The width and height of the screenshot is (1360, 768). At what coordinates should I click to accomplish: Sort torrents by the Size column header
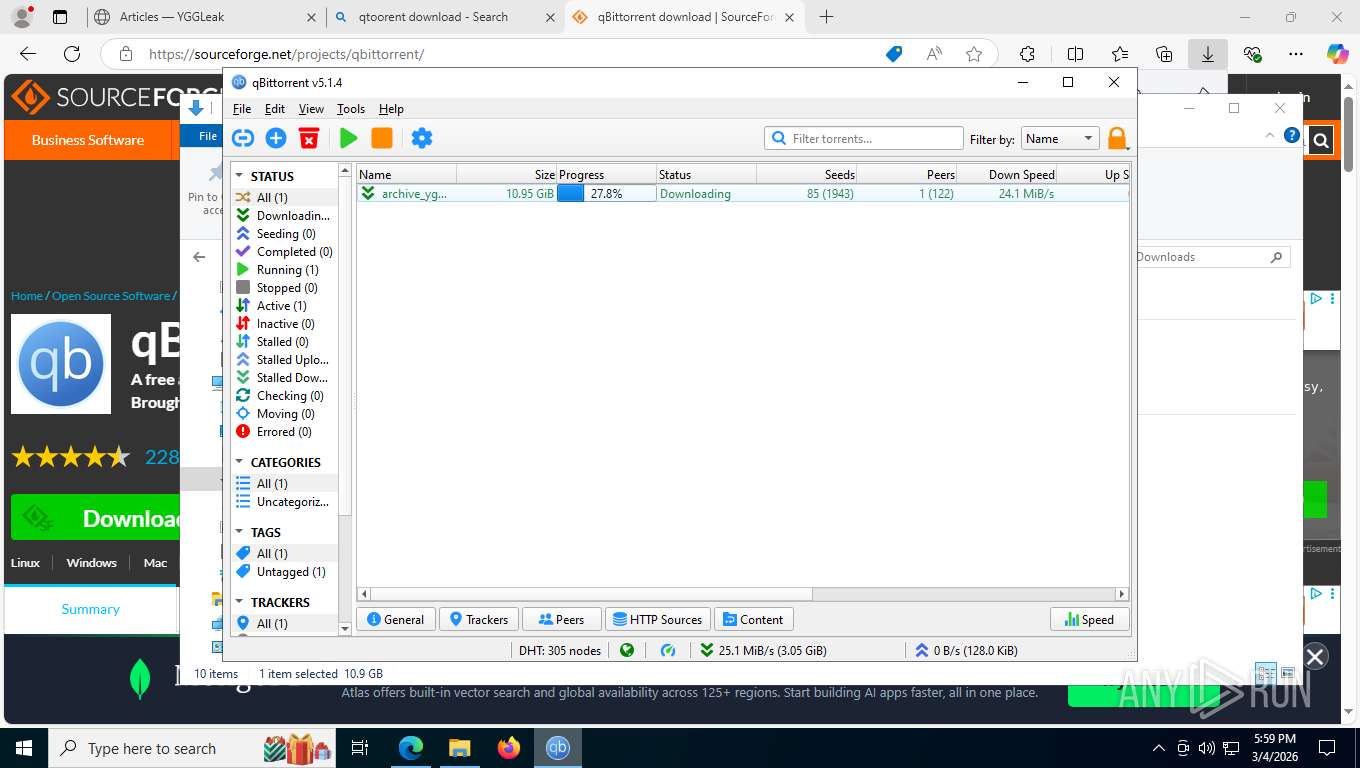[506, 175]
